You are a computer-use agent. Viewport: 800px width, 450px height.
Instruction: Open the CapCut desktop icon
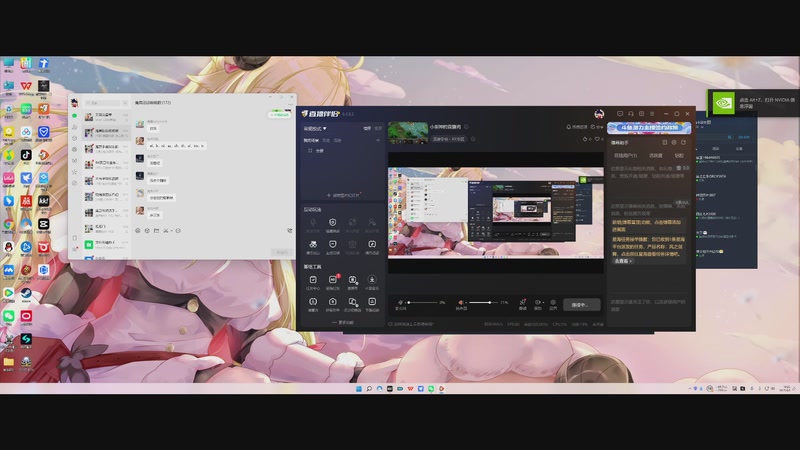click(x=43, y=224)
